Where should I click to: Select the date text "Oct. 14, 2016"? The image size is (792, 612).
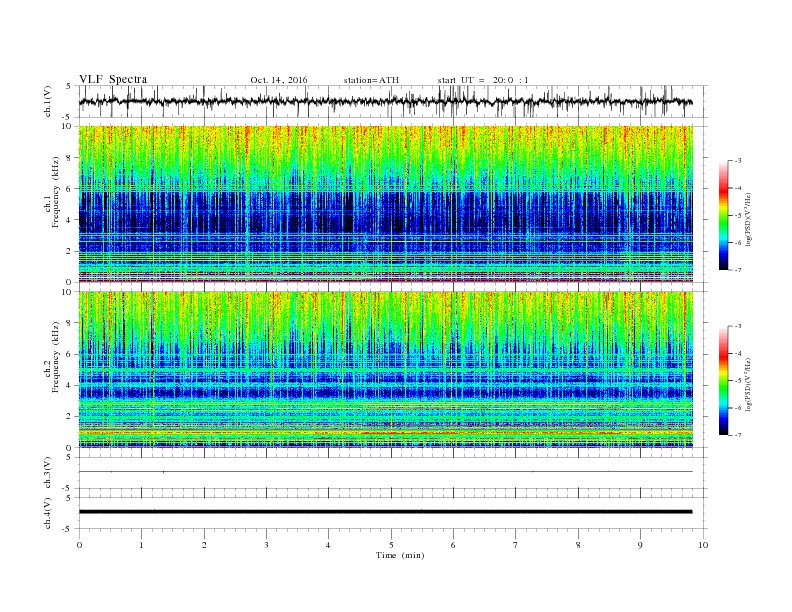[279, 80]
